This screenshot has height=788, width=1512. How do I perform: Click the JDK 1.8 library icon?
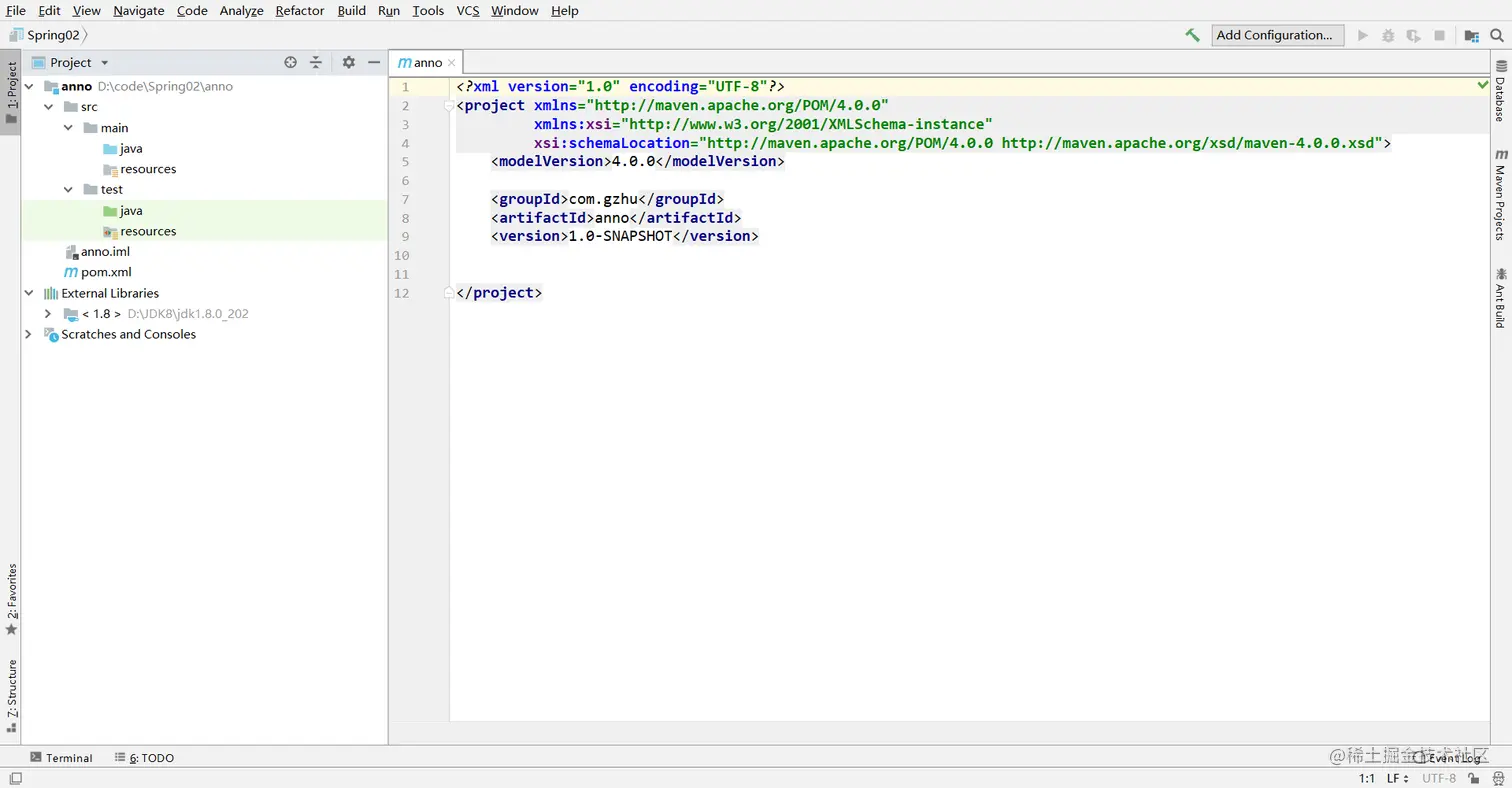point(70,314)
